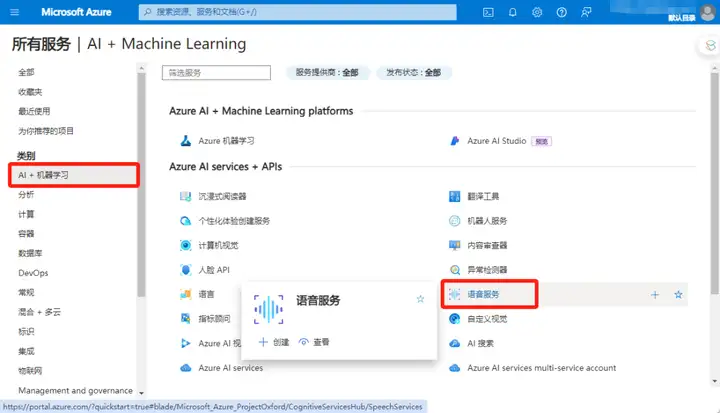Click the multi-service account cloud icon

click(455, 368)
